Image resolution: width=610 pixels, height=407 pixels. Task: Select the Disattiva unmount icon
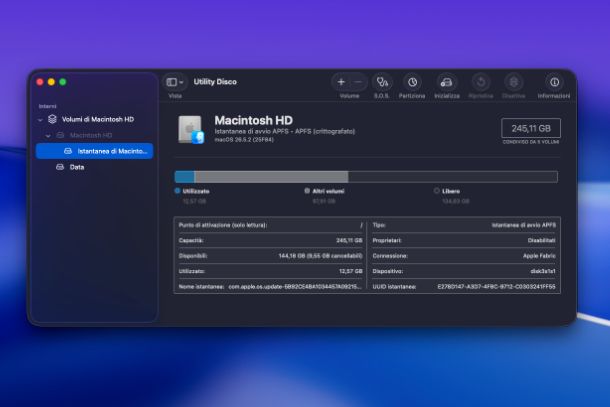click(x=514, y=82)
